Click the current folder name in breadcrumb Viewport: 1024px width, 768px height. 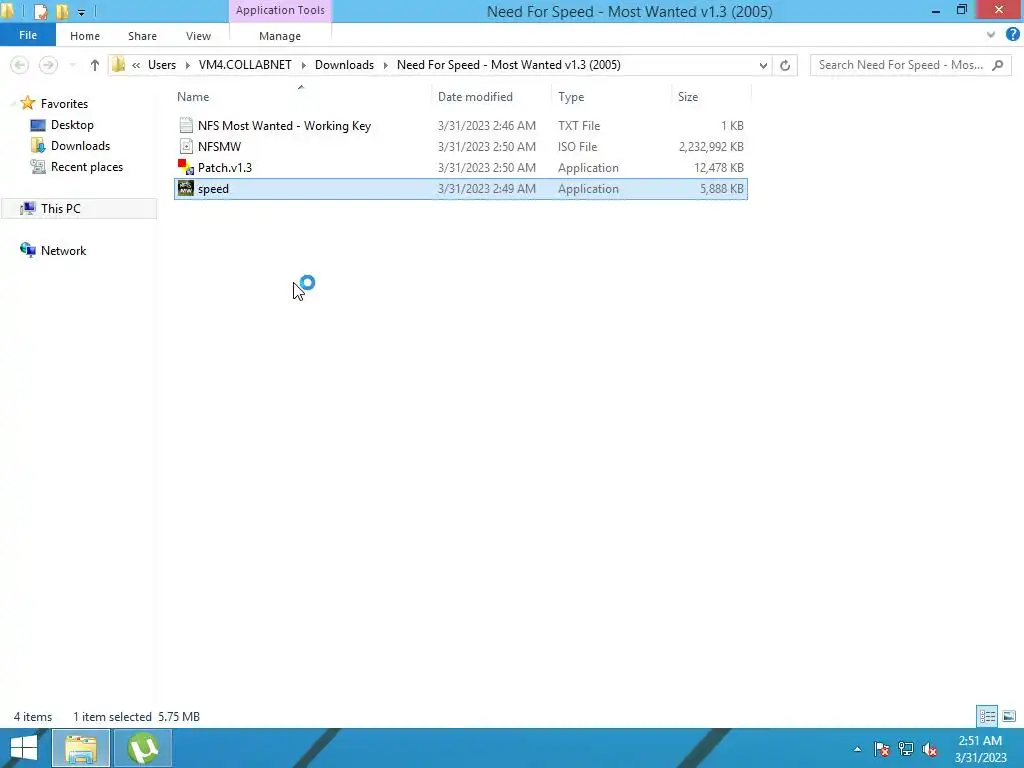[509, 65]
